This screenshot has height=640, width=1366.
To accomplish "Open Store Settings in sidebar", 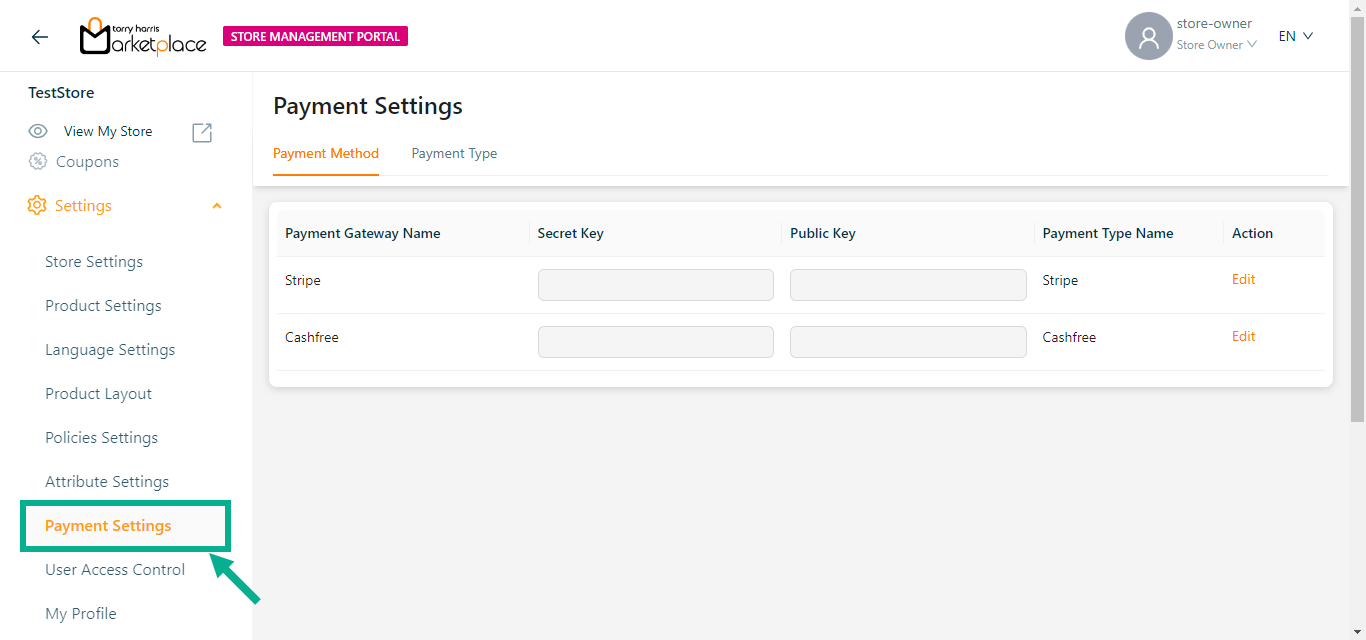I will (94, 262).
